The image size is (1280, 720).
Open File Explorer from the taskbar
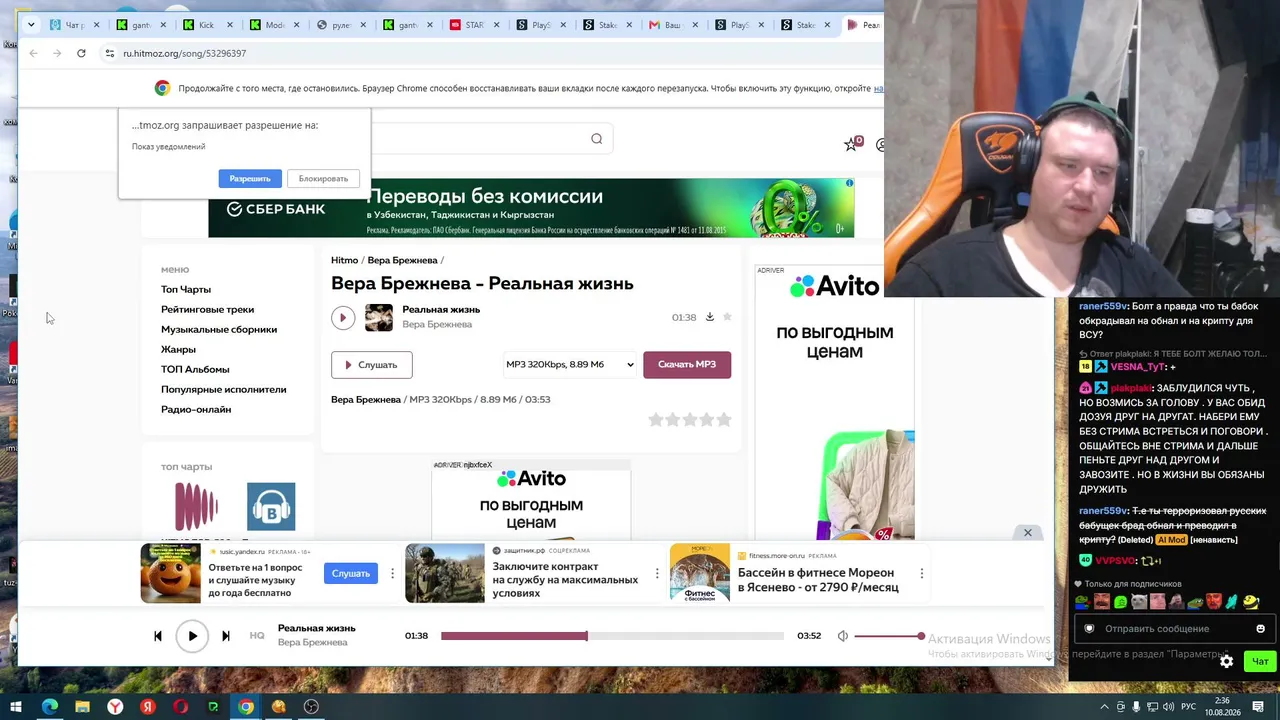(x=82, y=707)
